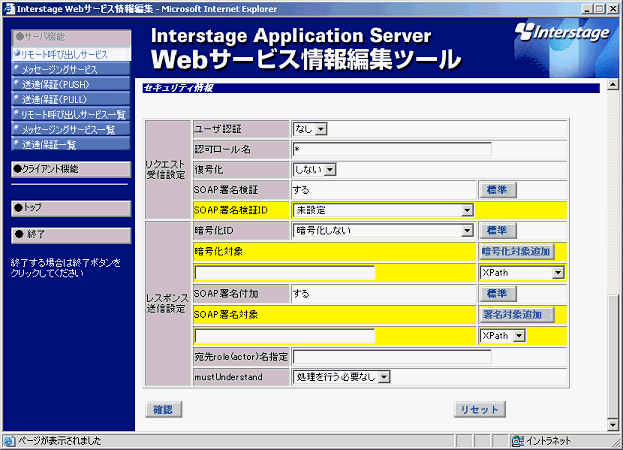The image size is (623, 450).
Task: Open メッセージングサービス一覧 in the sidebar
Action: click(x=71, y=129)
